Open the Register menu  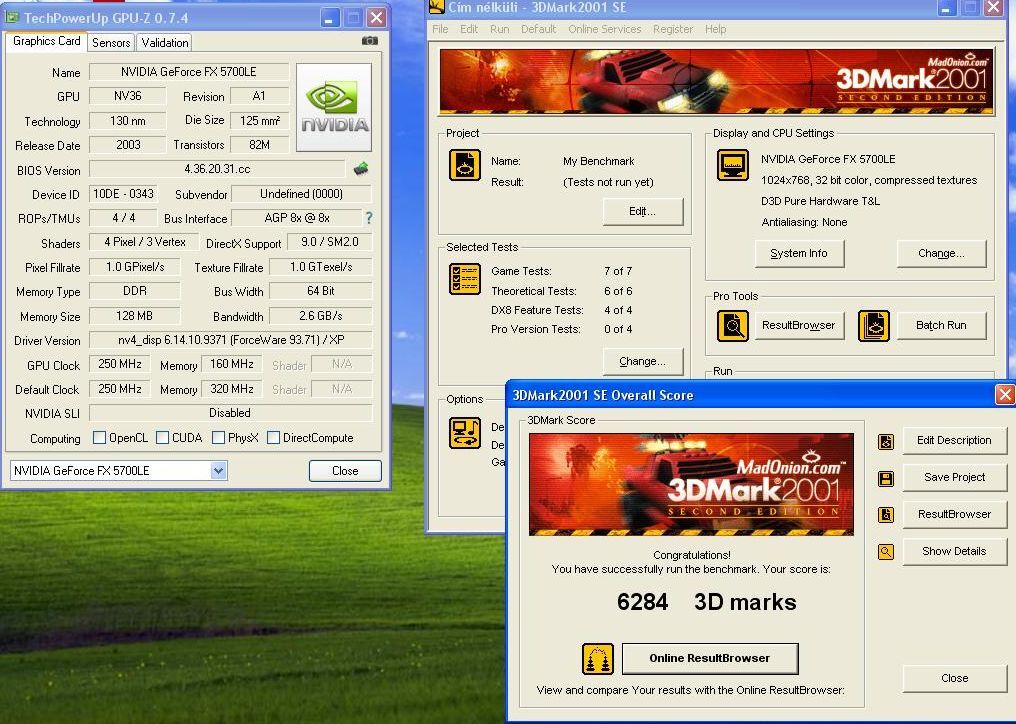point(673,29)
